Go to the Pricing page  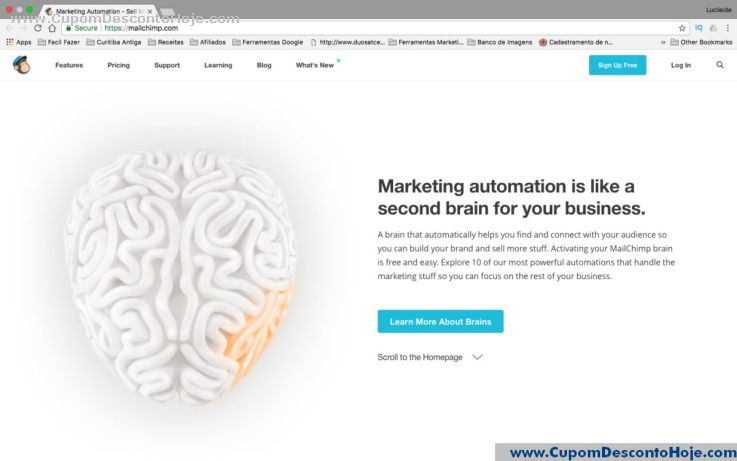pos(118,65)
